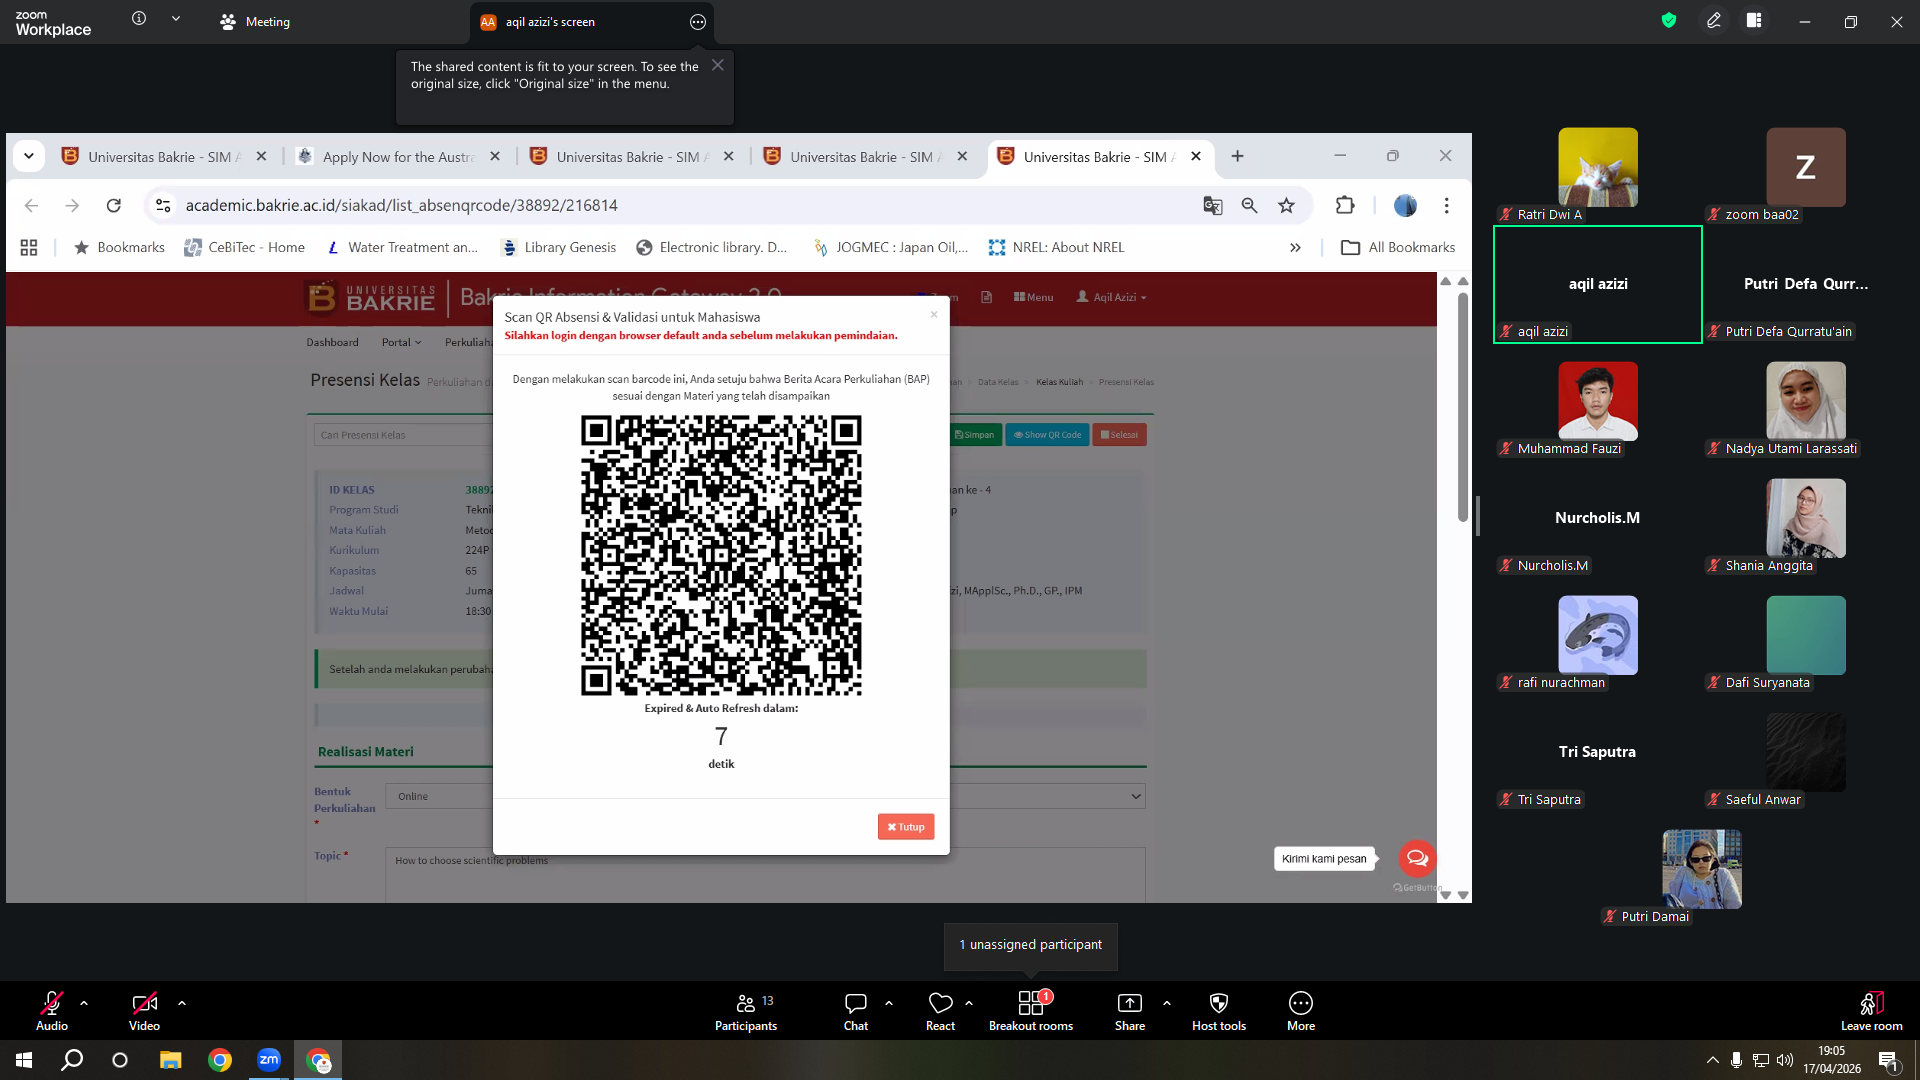
Task: Click the Kirimi kami pesan chat icon
Action: point(1417,858)
